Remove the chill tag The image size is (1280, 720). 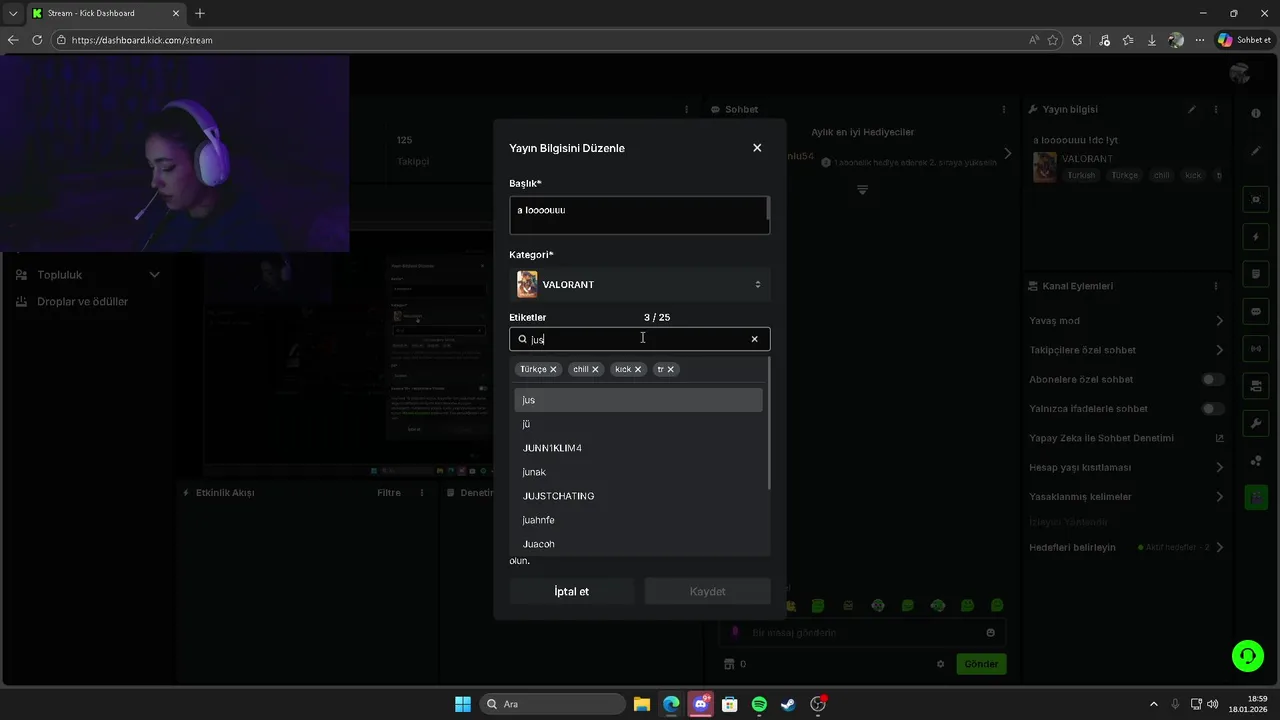coord(595,369)
